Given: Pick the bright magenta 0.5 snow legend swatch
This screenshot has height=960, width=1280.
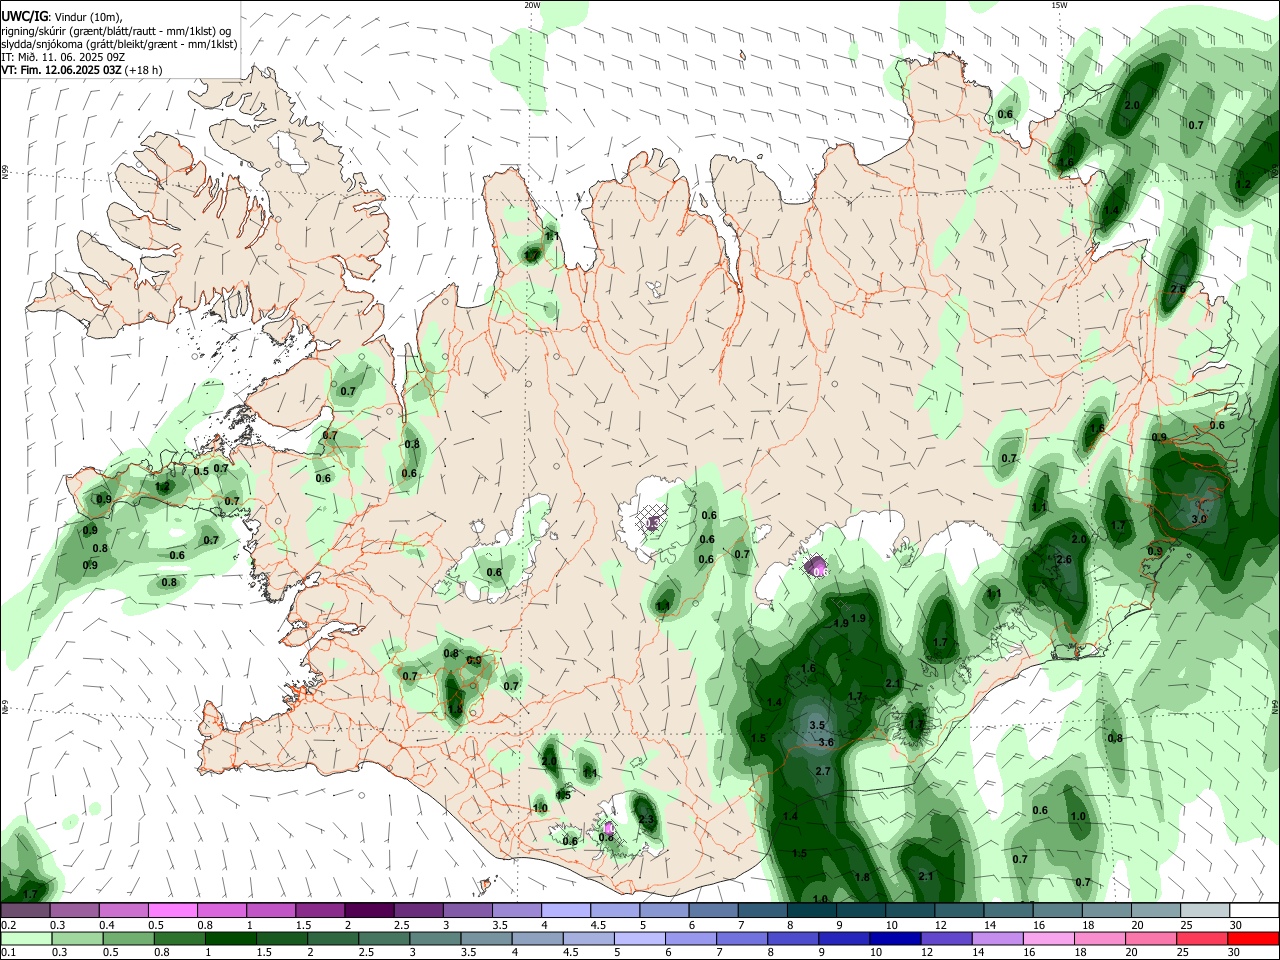Looking at the screenshot, I should [x=171, y=911].
